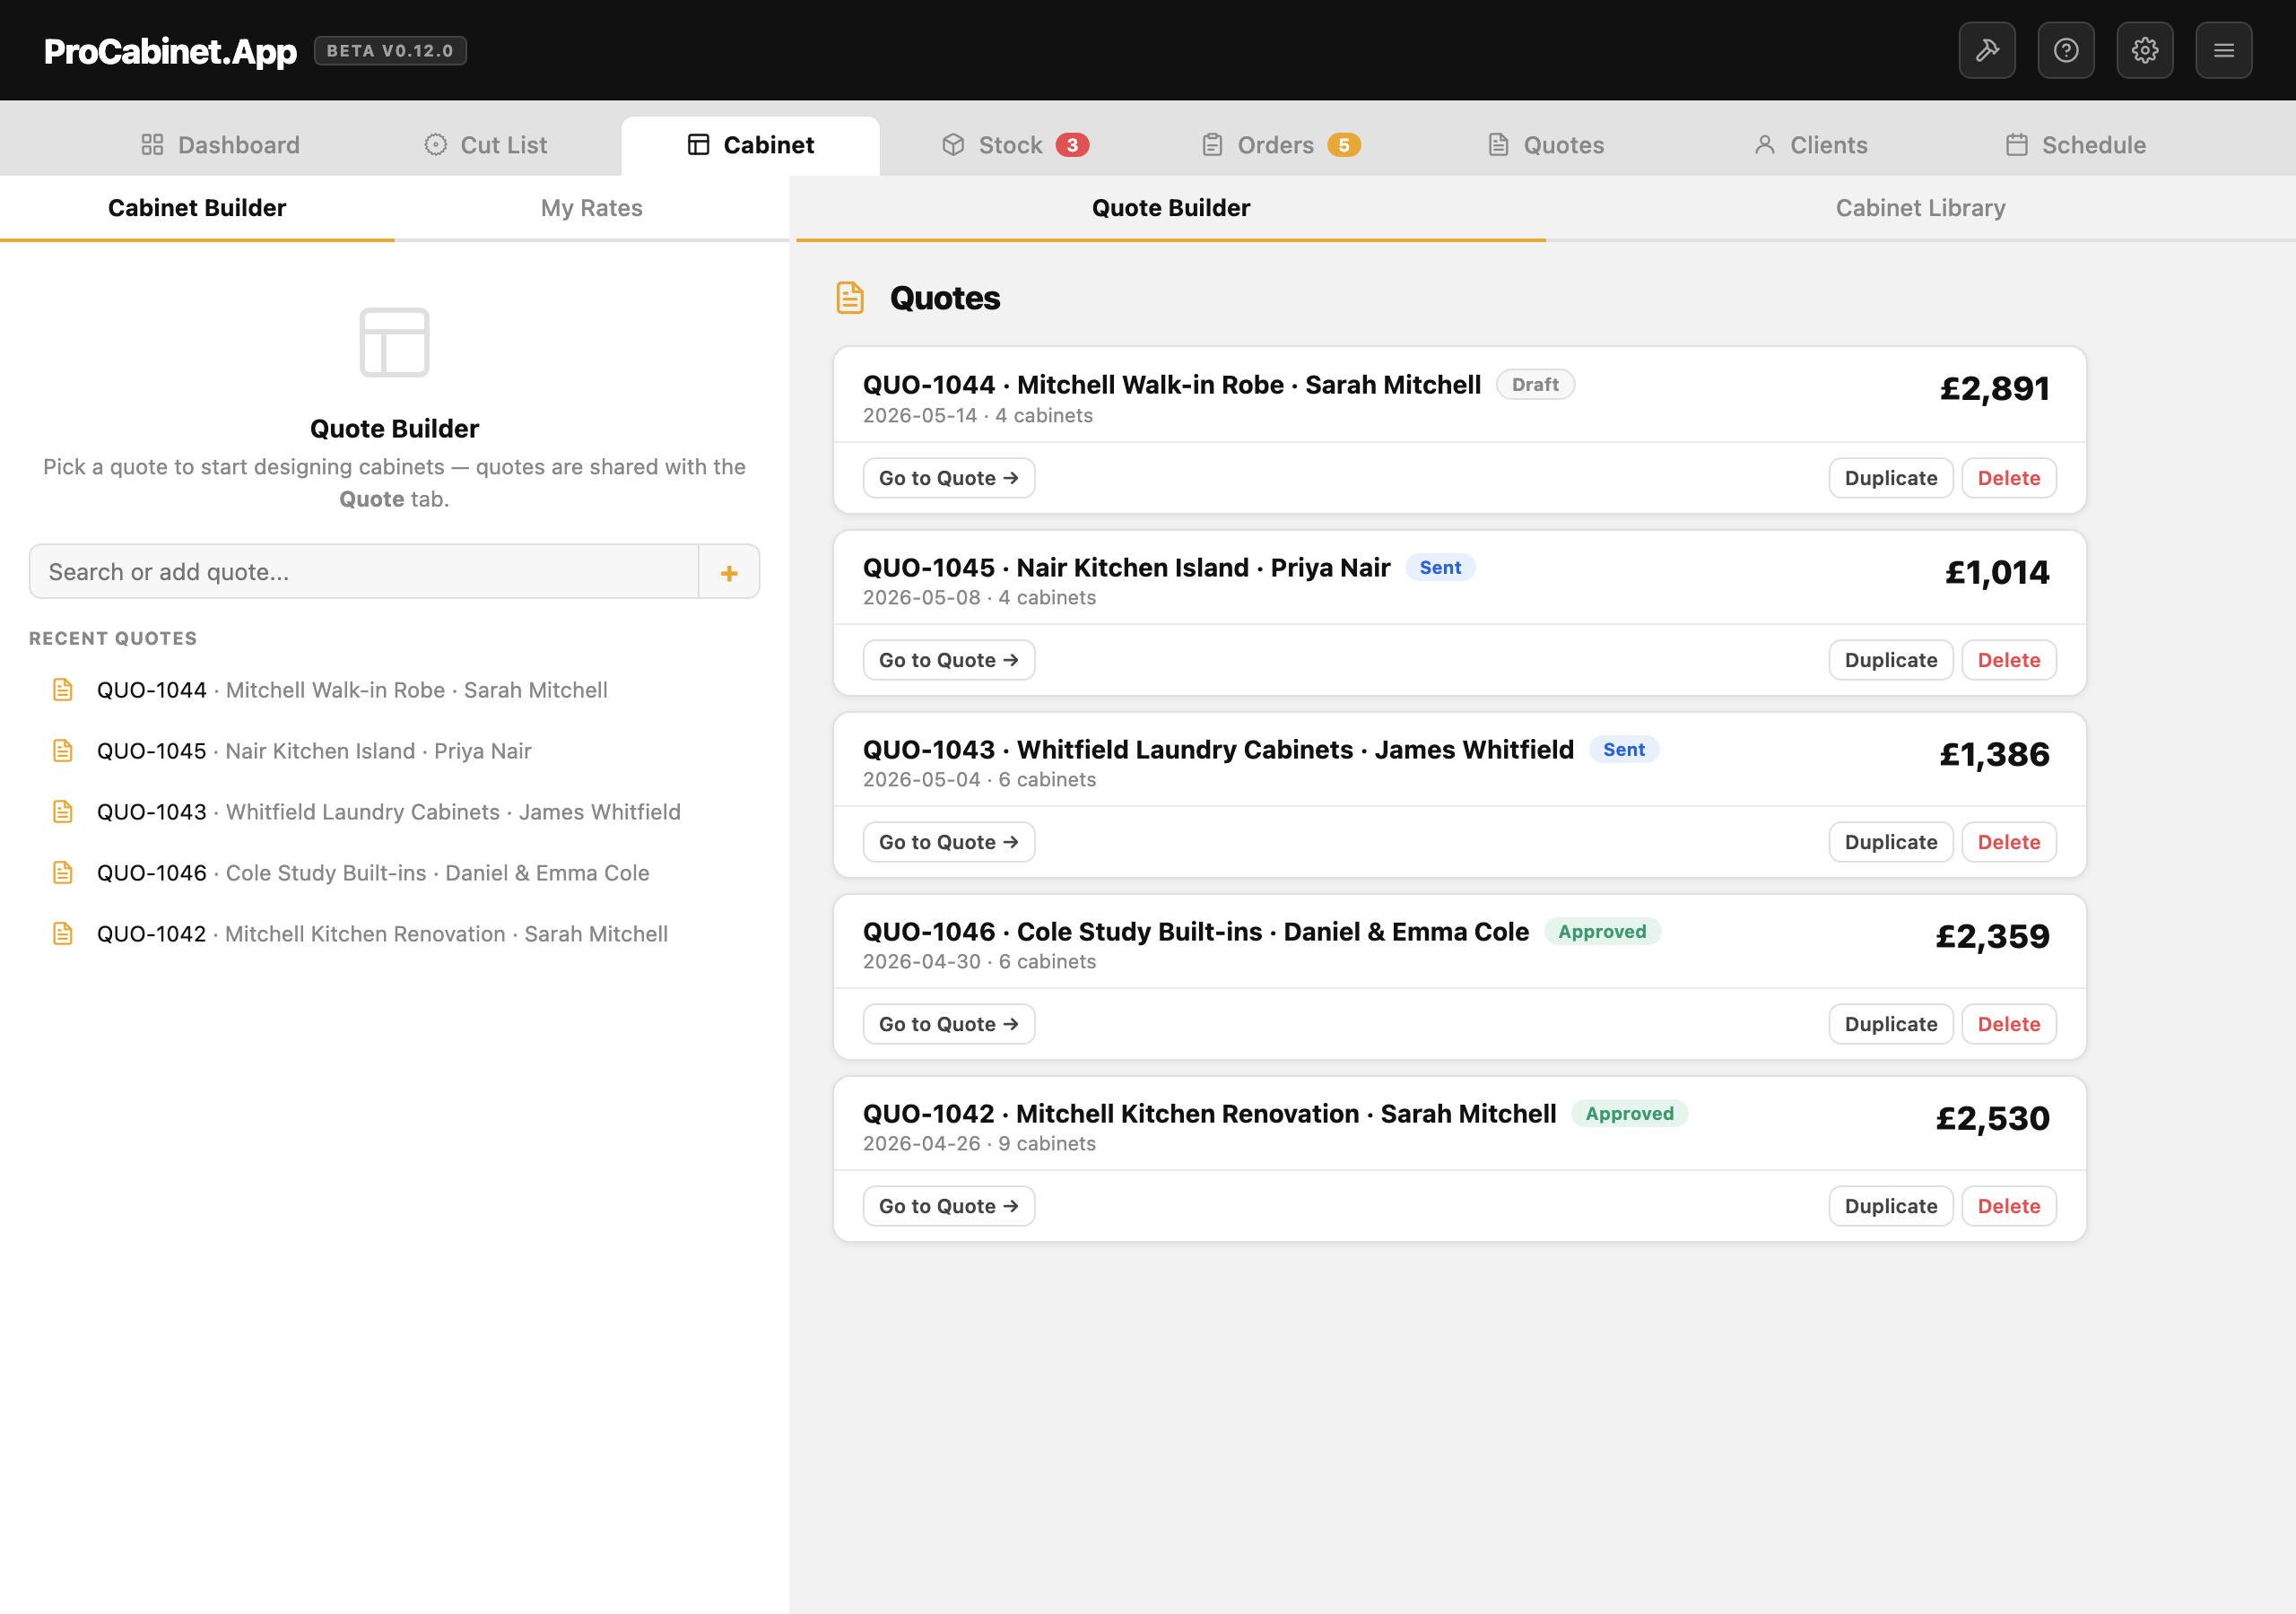Open the Orders tab
The height and width of the screenshot is (1614, 2296).
pos(1280,145)
